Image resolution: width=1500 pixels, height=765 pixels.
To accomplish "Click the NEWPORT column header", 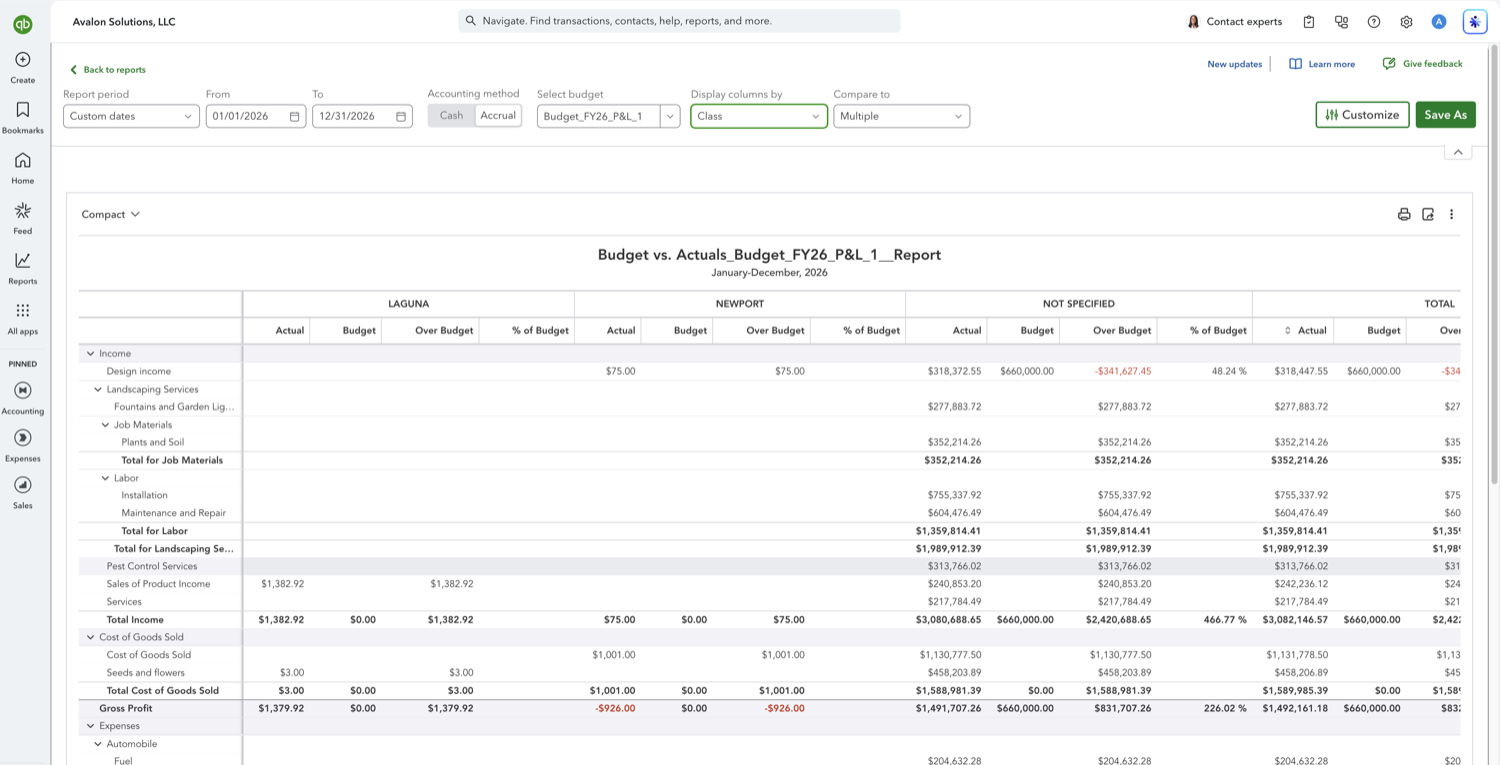I will [x=740, y=303].
